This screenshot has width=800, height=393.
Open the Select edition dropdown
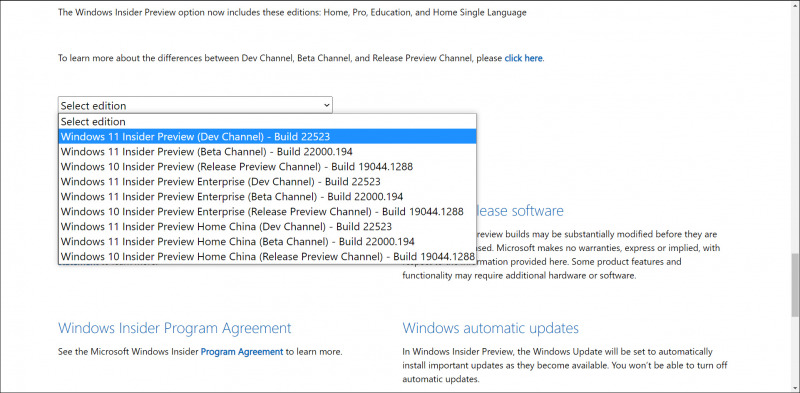pos(195,105)
